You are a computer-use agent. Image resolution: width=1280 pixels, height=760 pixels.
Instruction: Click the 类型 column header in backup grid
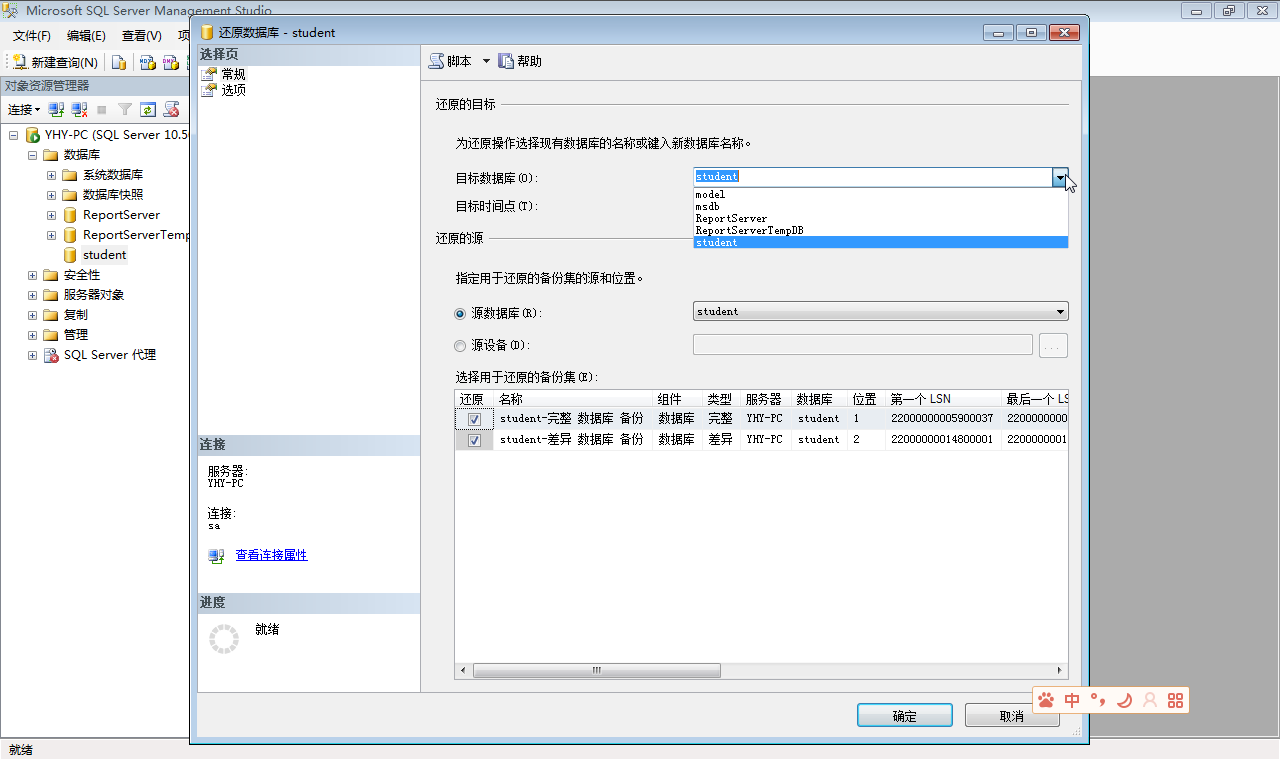coord(720,399)
